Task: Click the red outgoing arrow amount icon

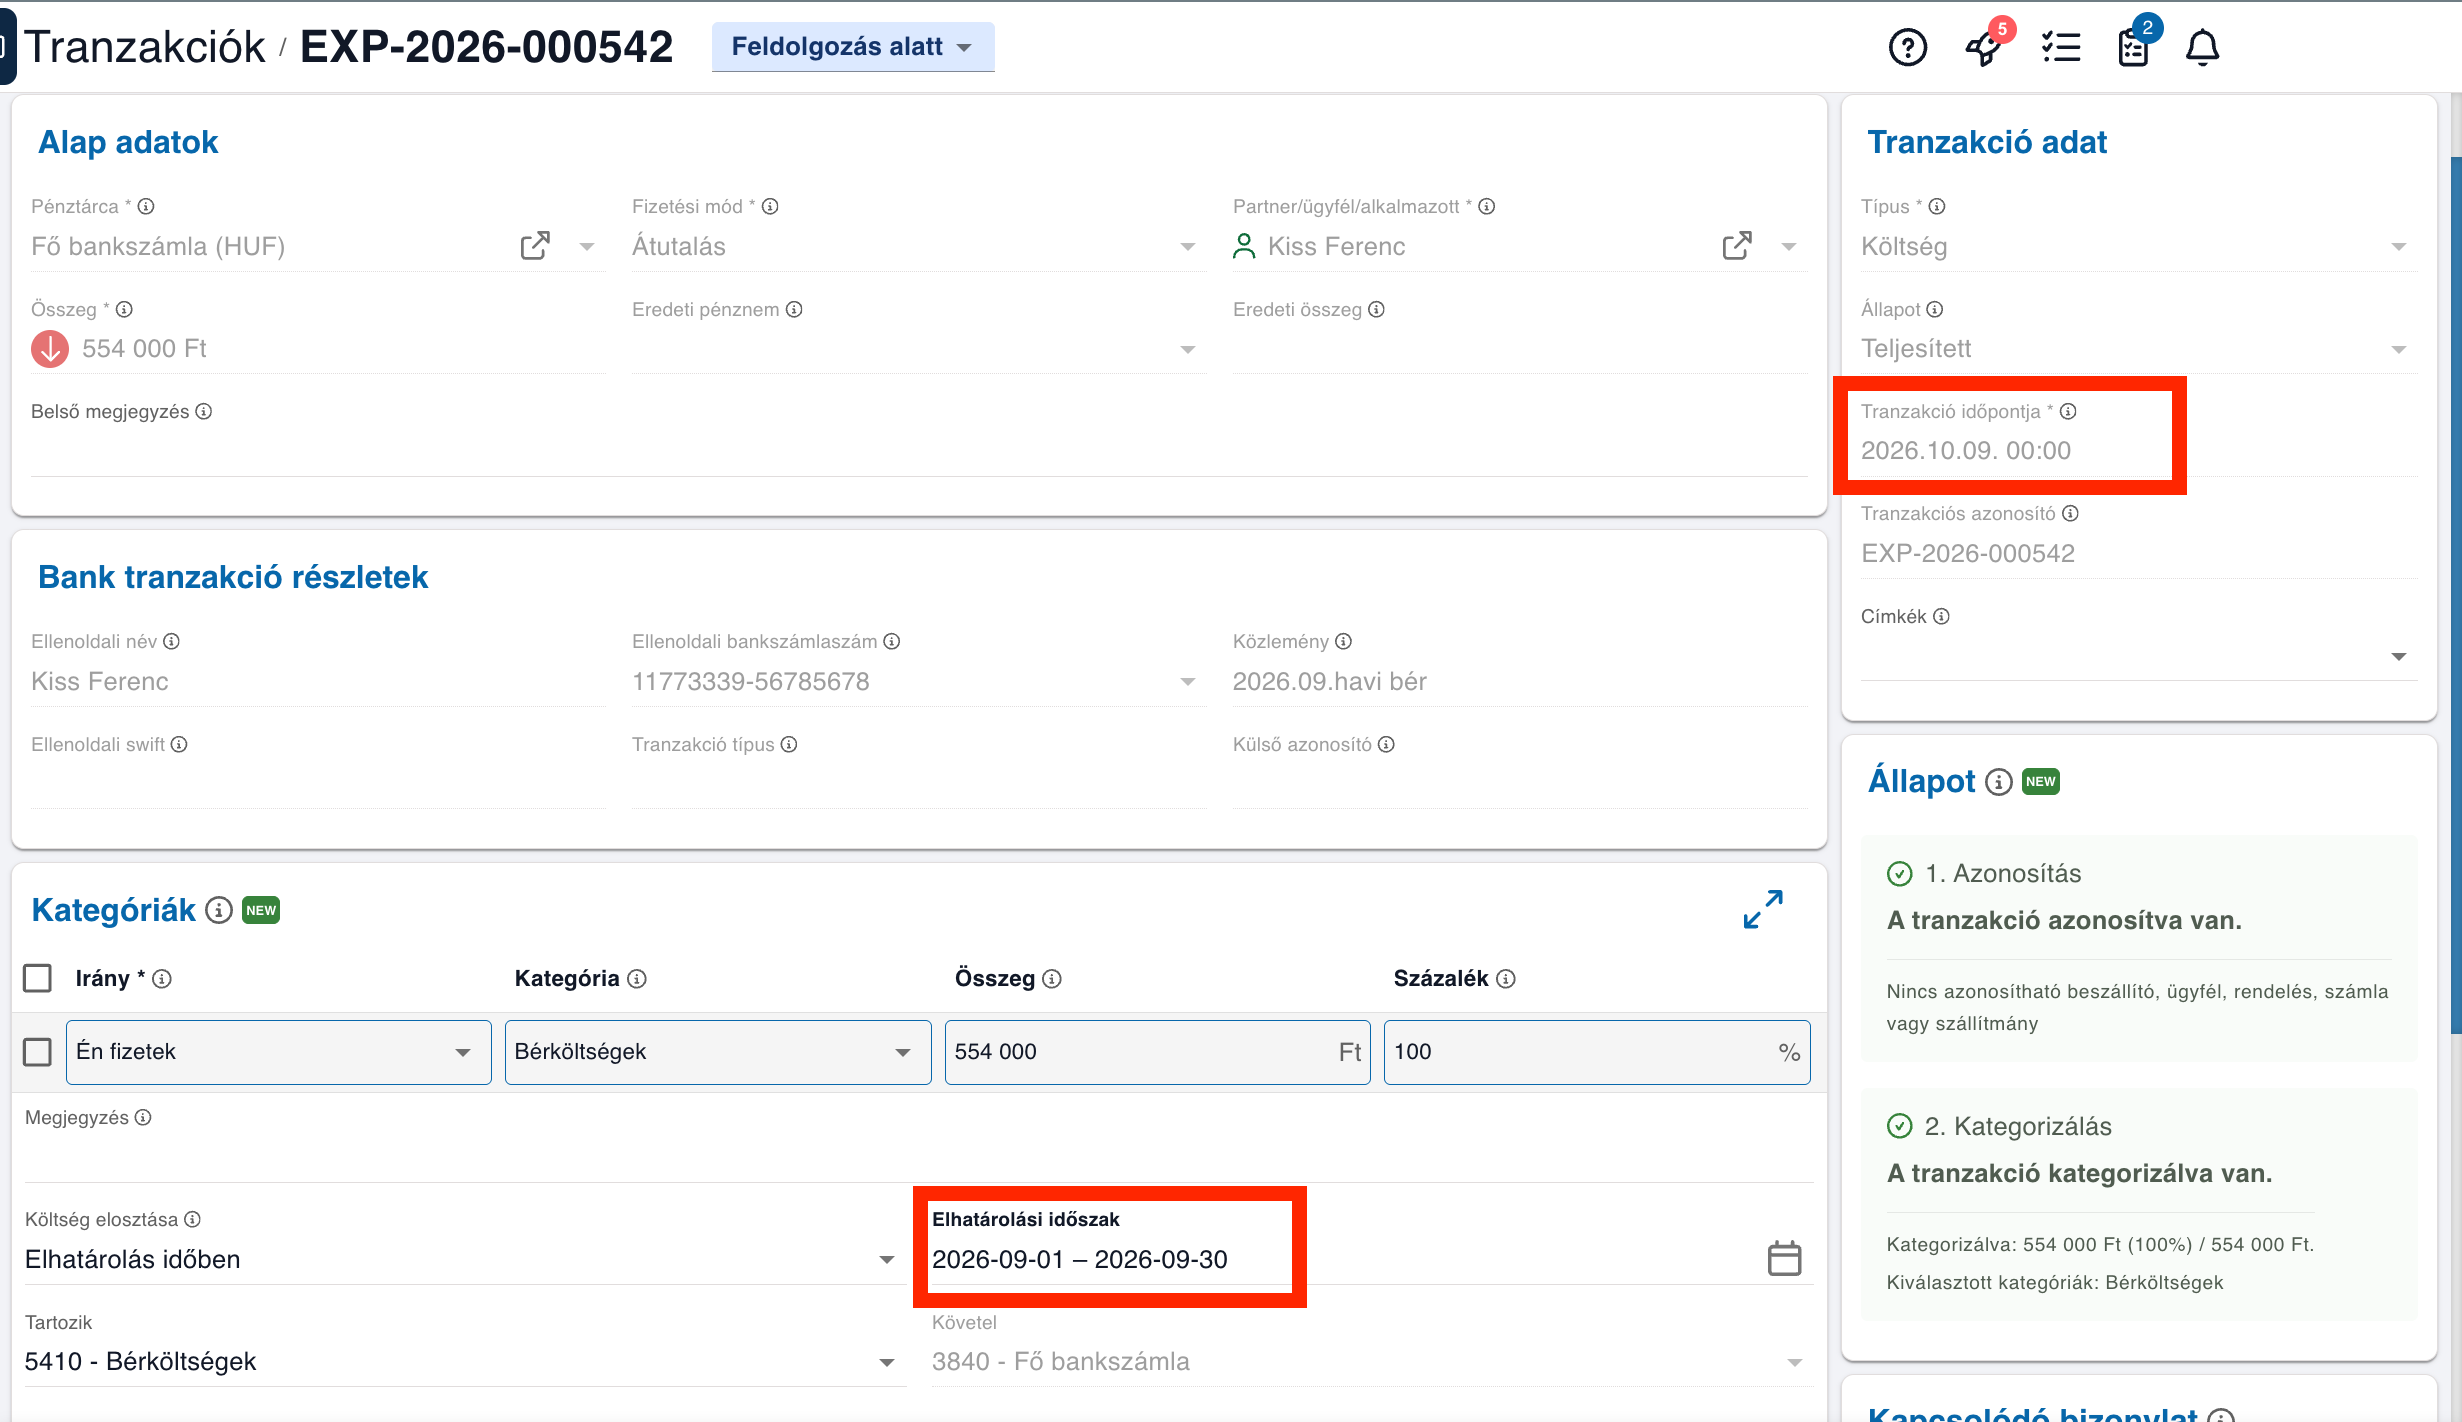Action: 50,349
